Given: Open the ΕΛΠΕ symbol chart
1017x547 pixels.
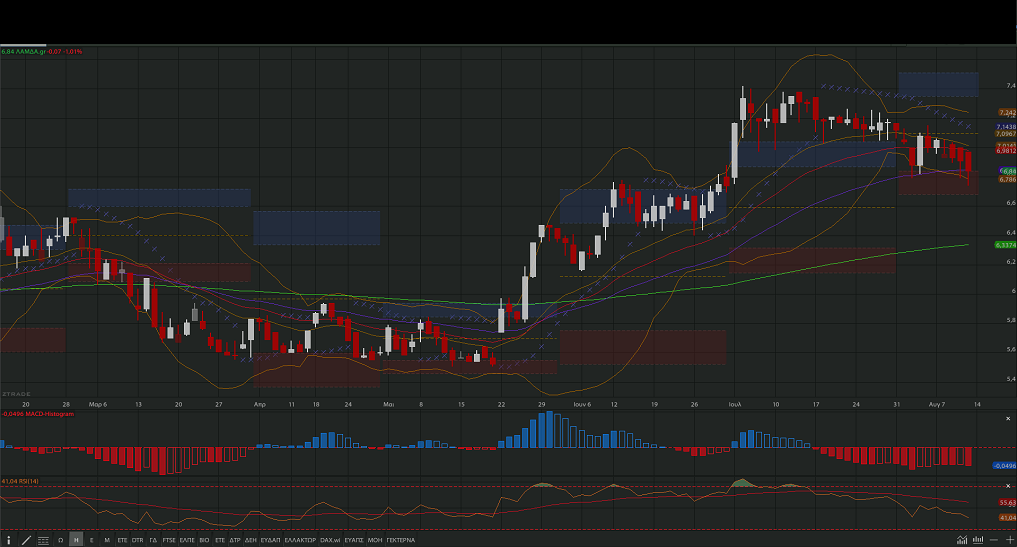Looking at the screenshot, I should (x=187, y=540).
